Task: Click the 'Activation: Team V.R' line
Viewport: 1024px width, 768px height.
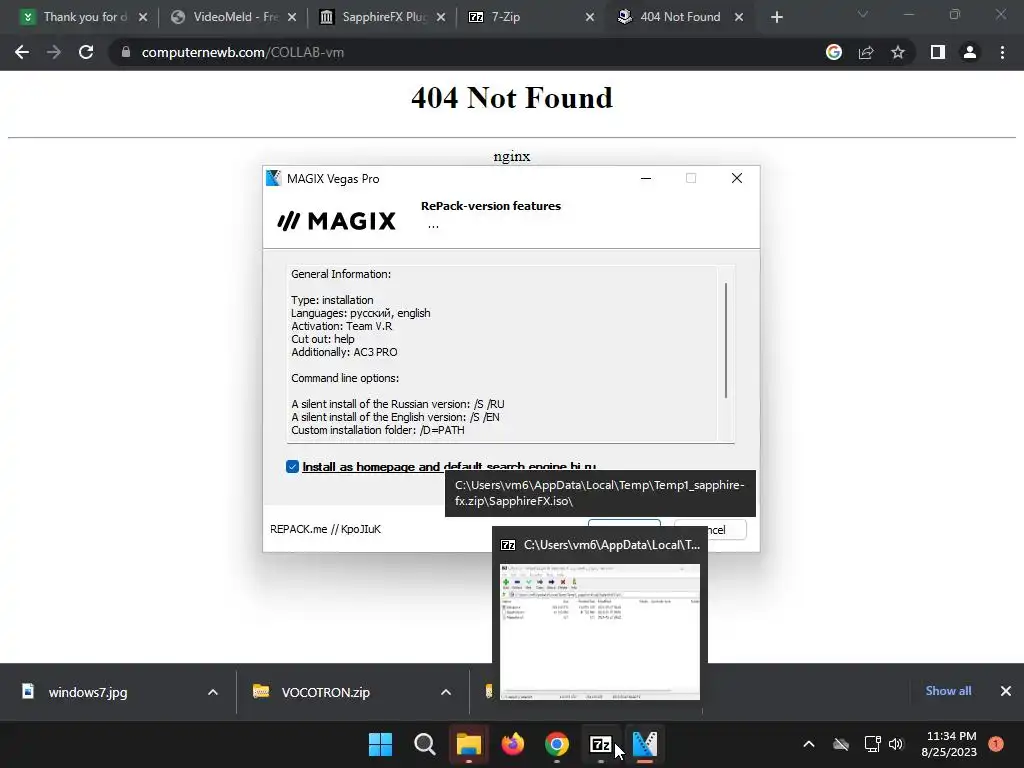Action: point(342,326)
